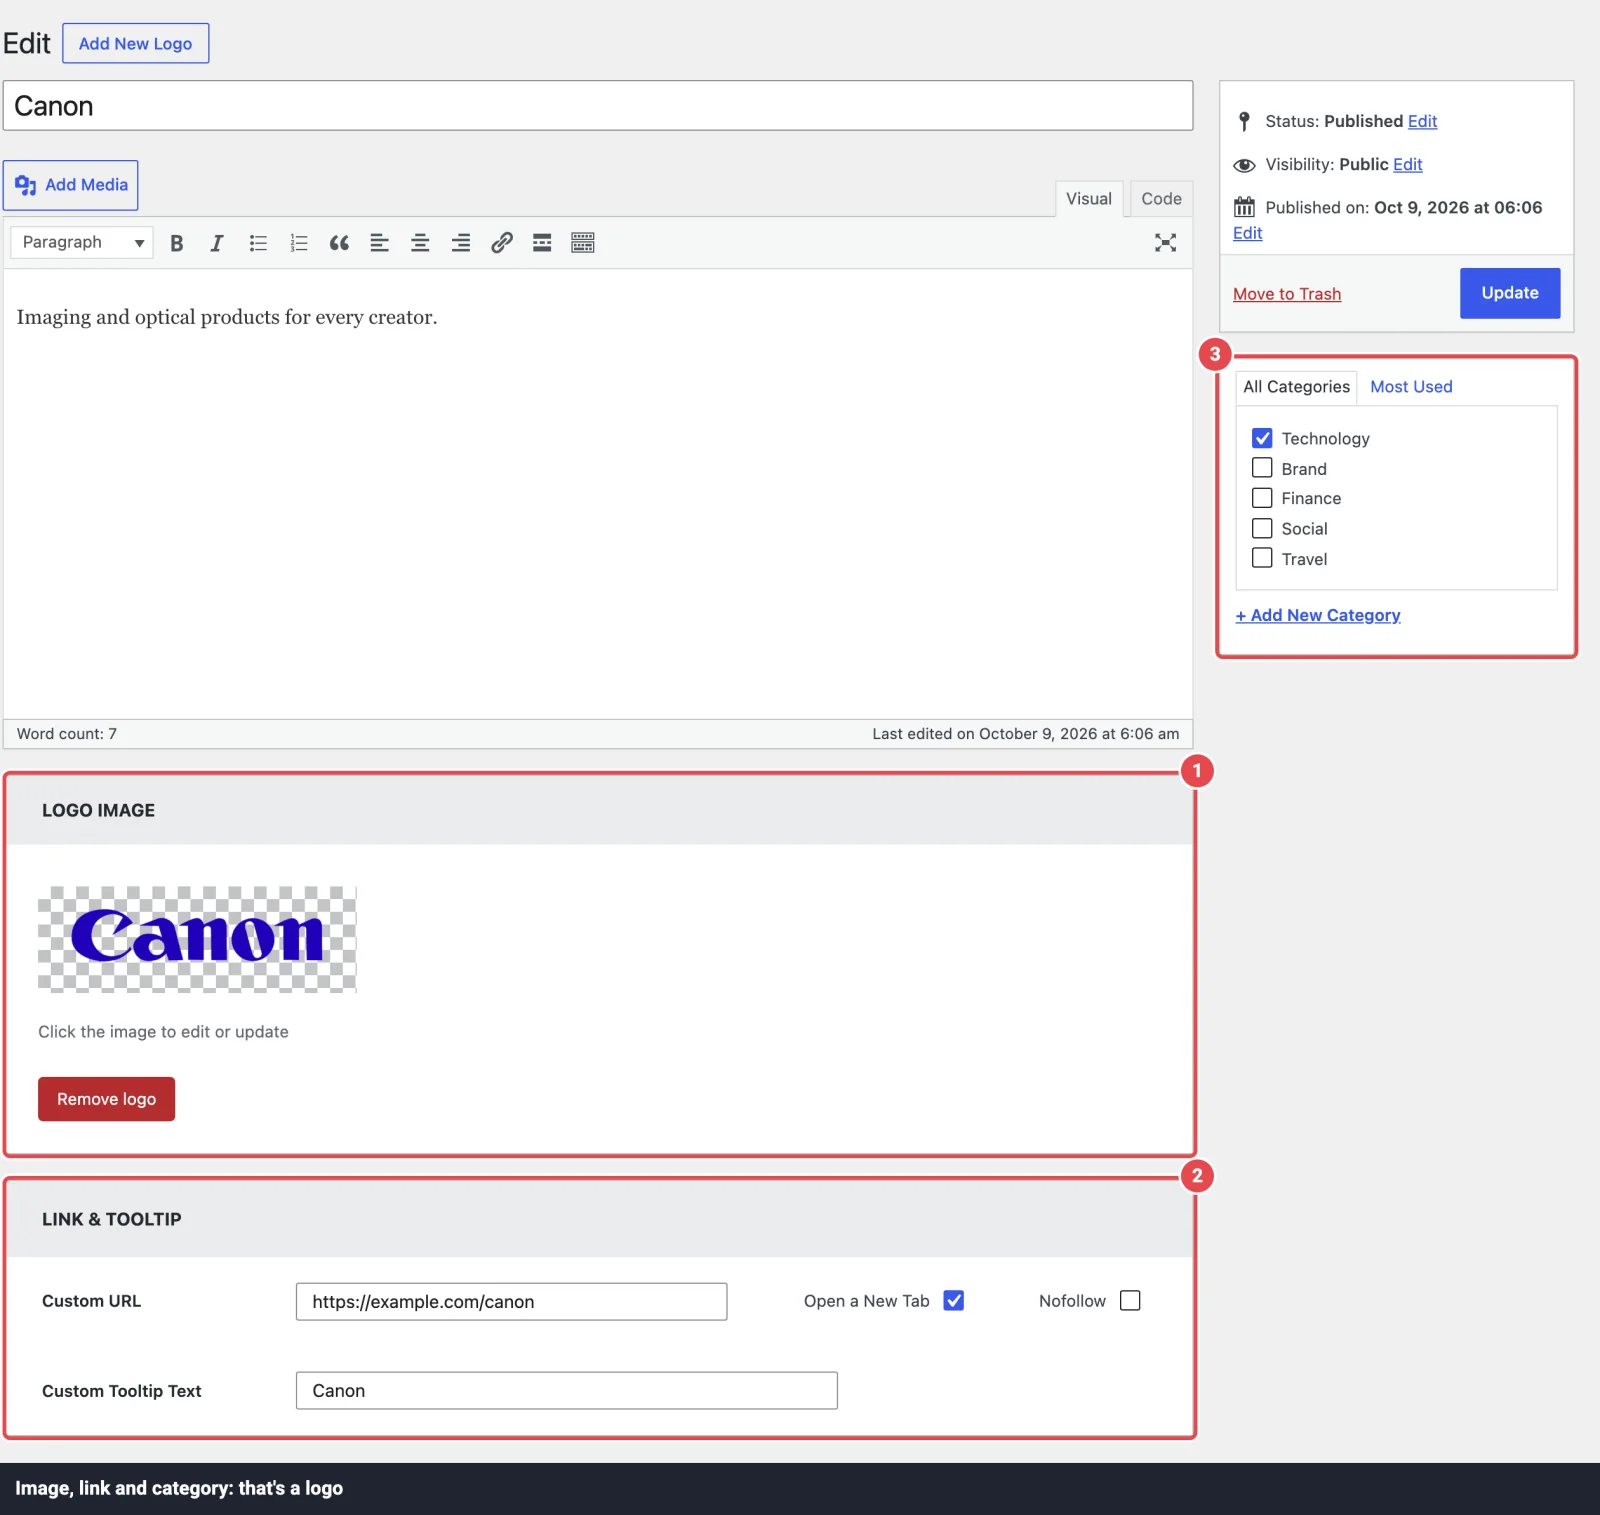Toggle bold formatting in editor toolbar
Image resolution: width=1600 pixels, height=1515 pixels.
click(177, 243)
